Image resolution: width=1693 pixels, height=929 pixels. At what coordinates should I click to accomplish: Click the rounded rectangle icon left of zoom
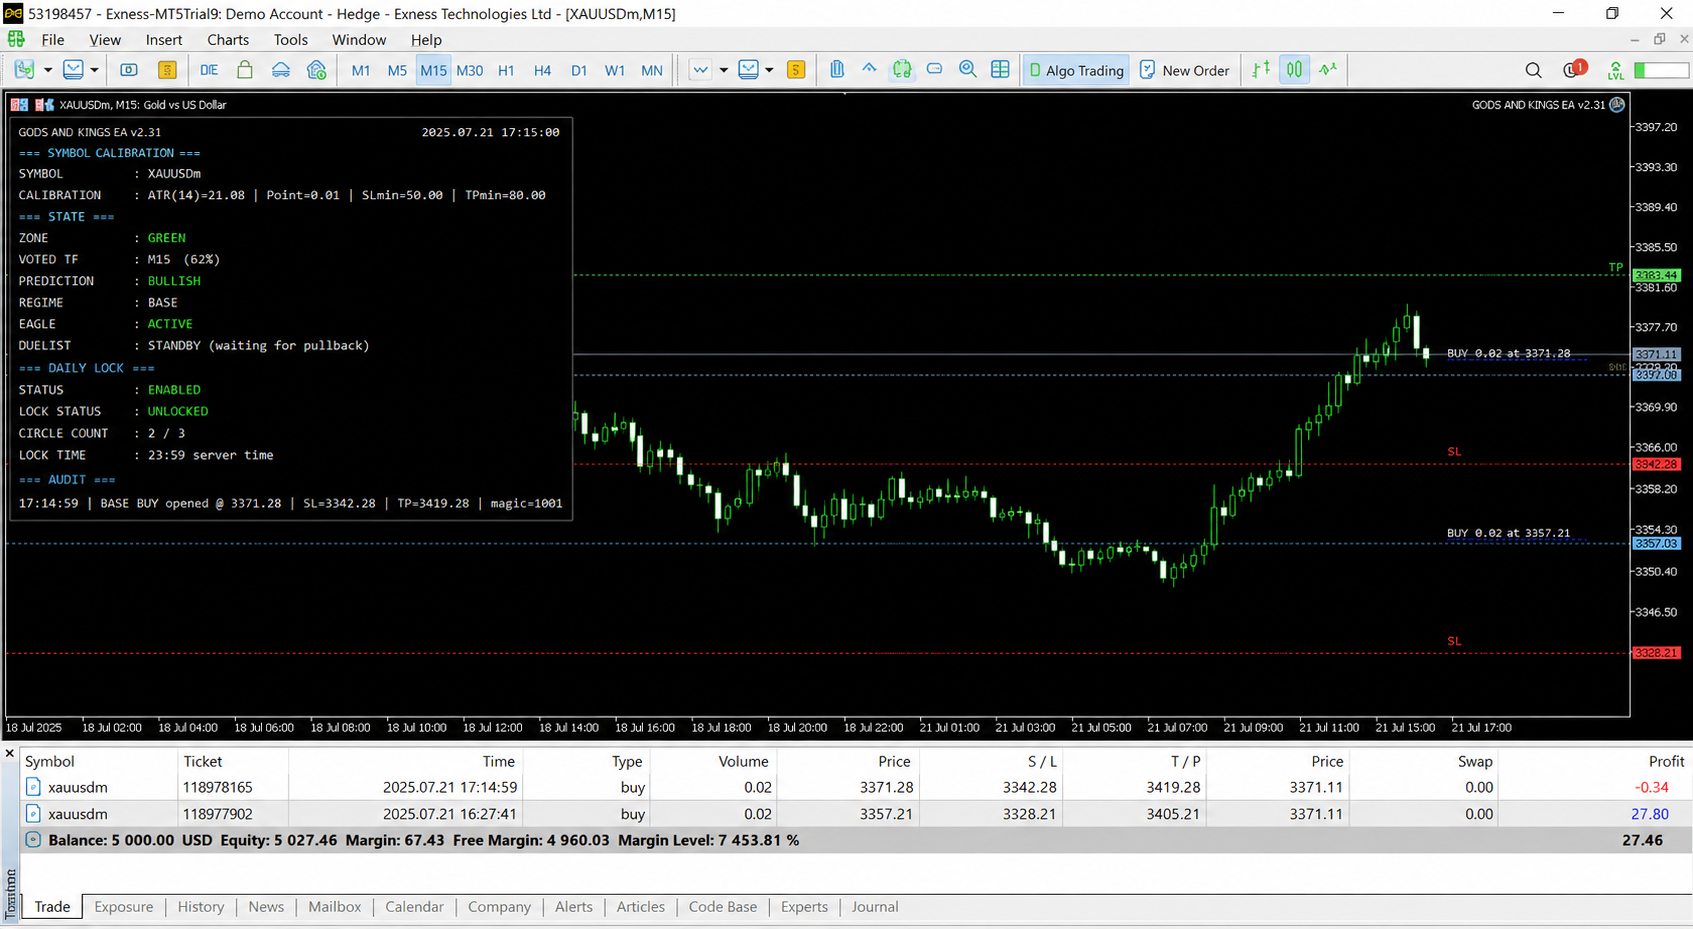point(935,70)
